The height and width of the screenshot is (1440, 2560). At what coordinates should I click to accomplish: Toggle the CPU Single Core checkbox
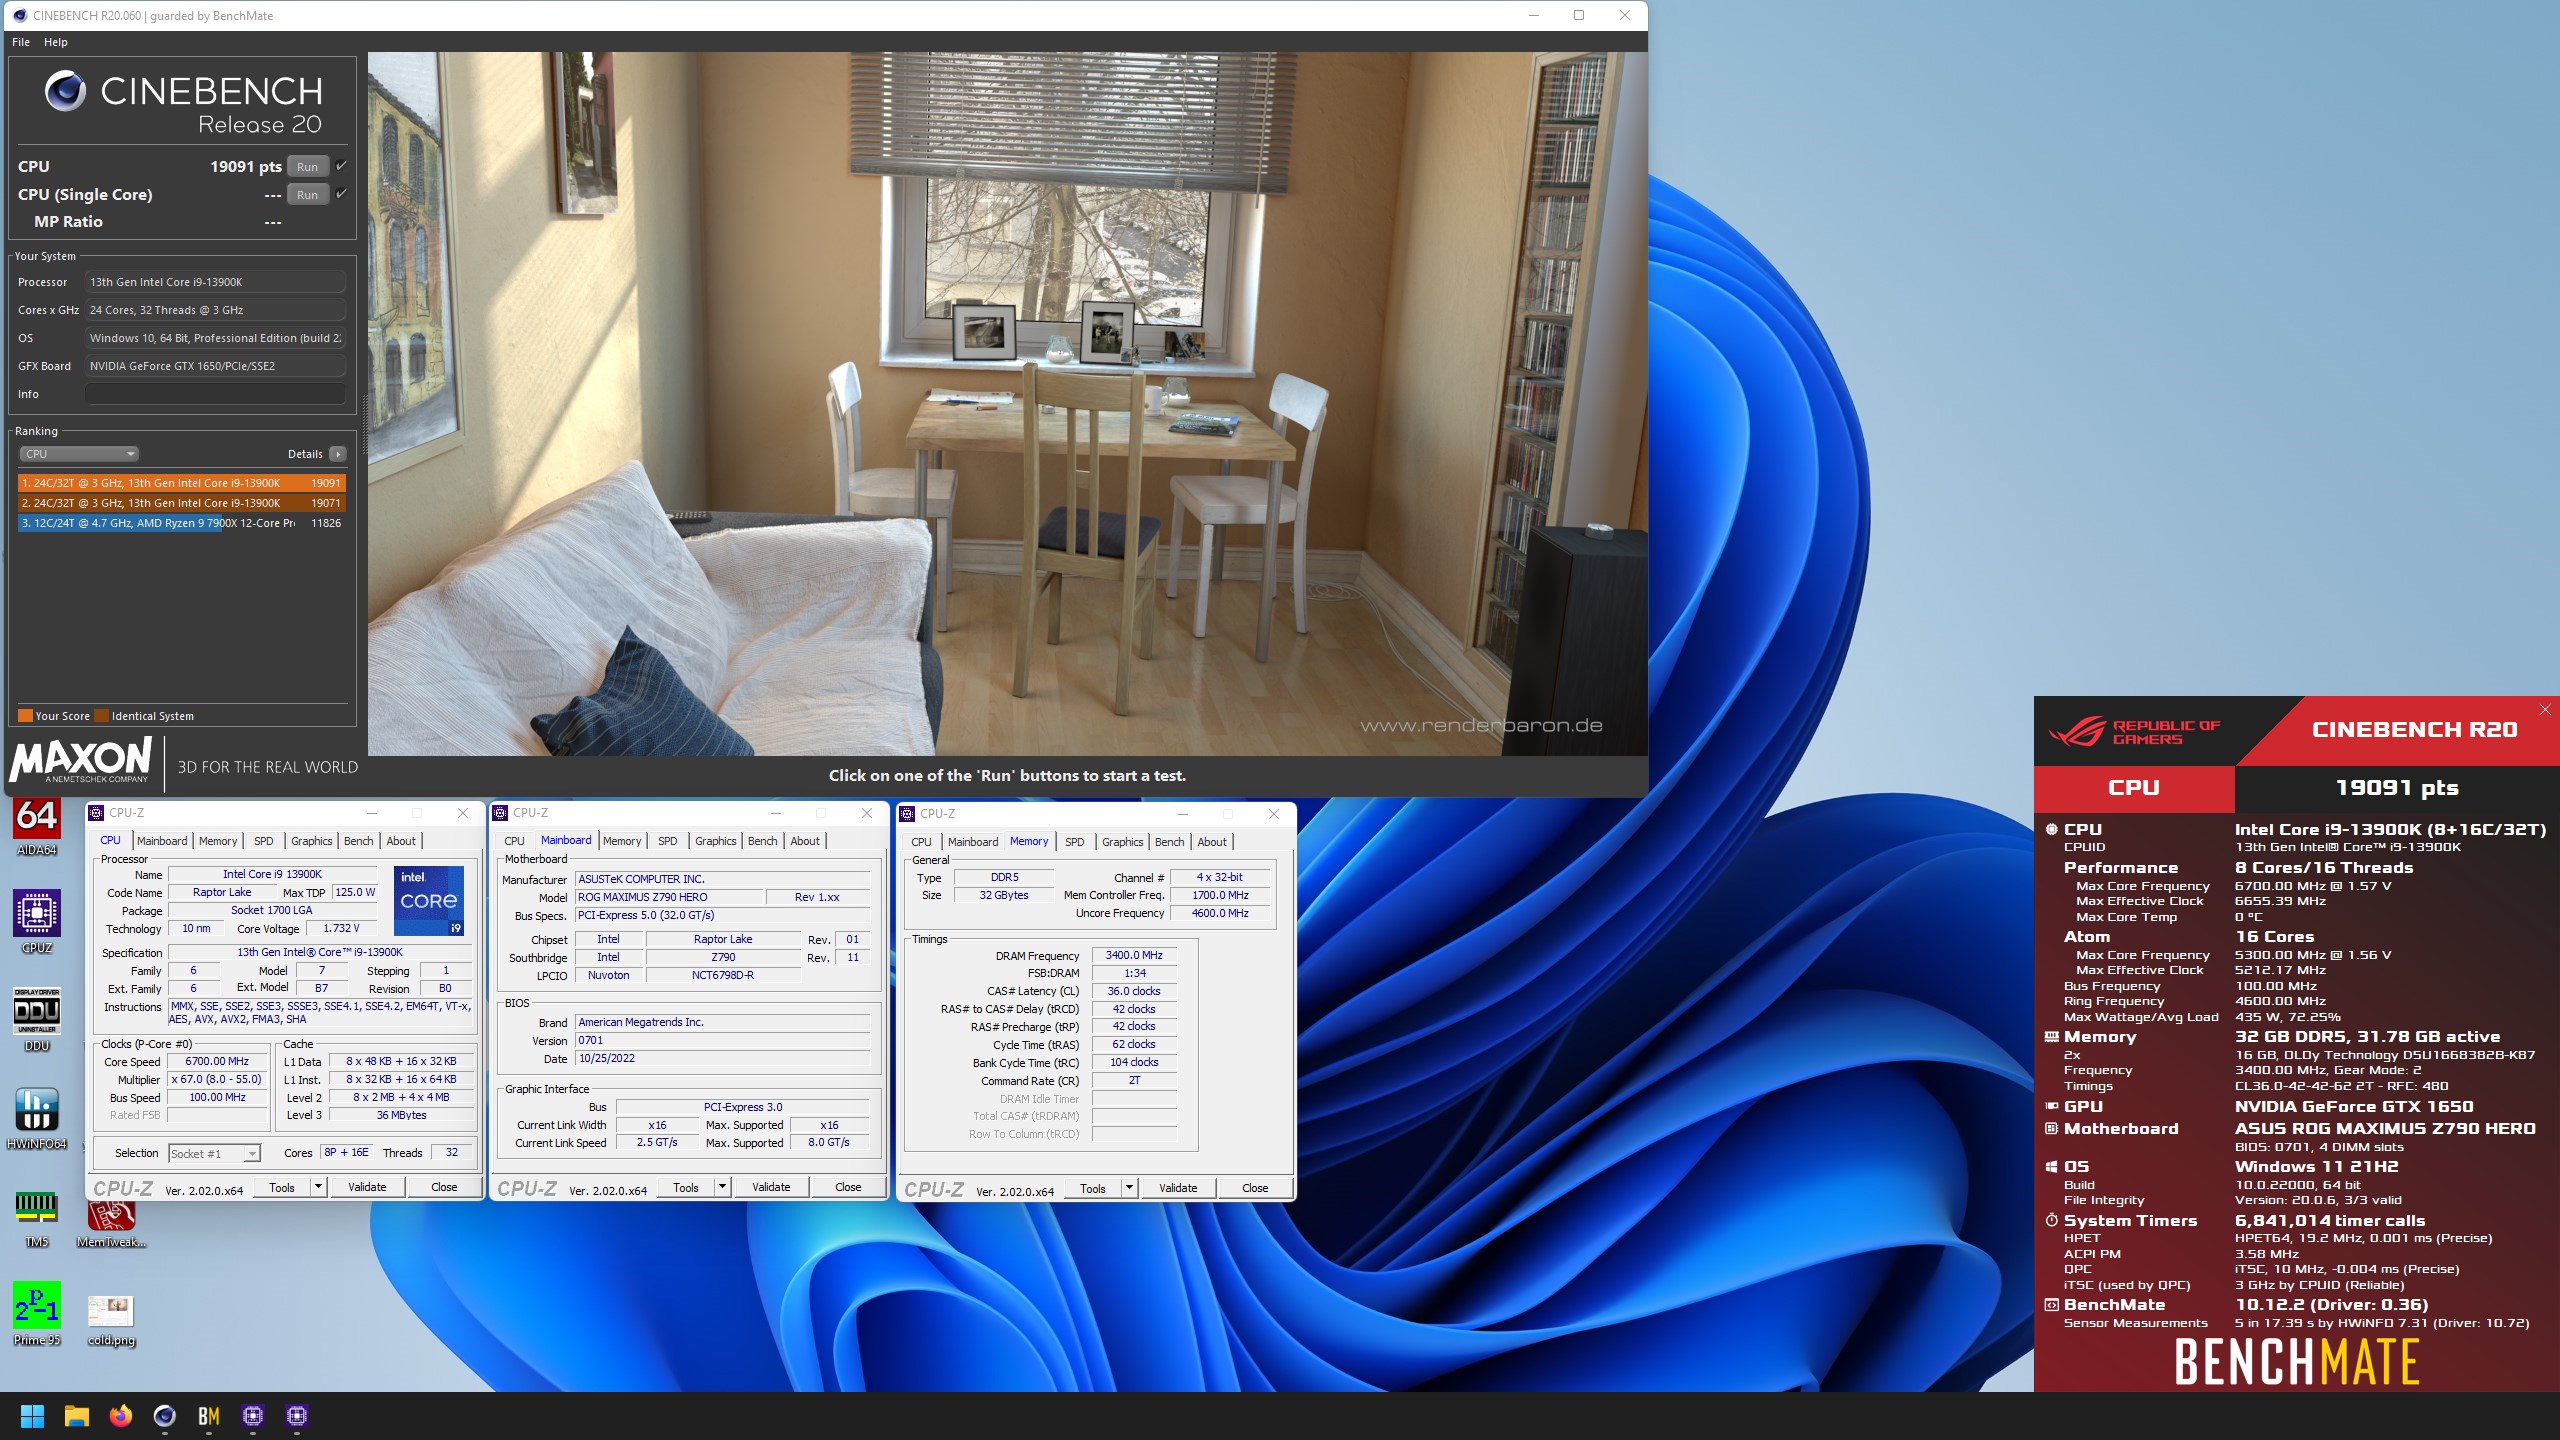coord(341,194)
